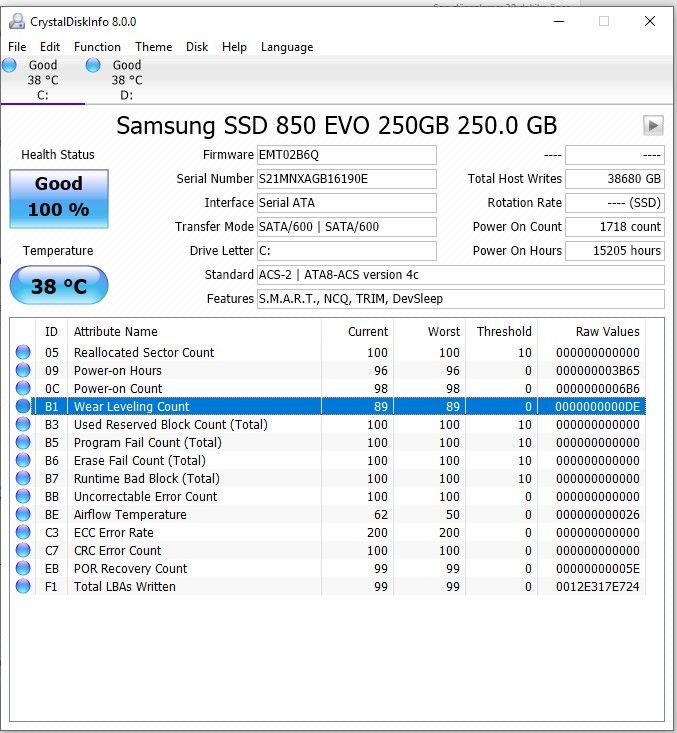The width and height of the screenshot is (677, 733).
Task: Click the status orb for Program Fail Count
Action: click(23, 442)
